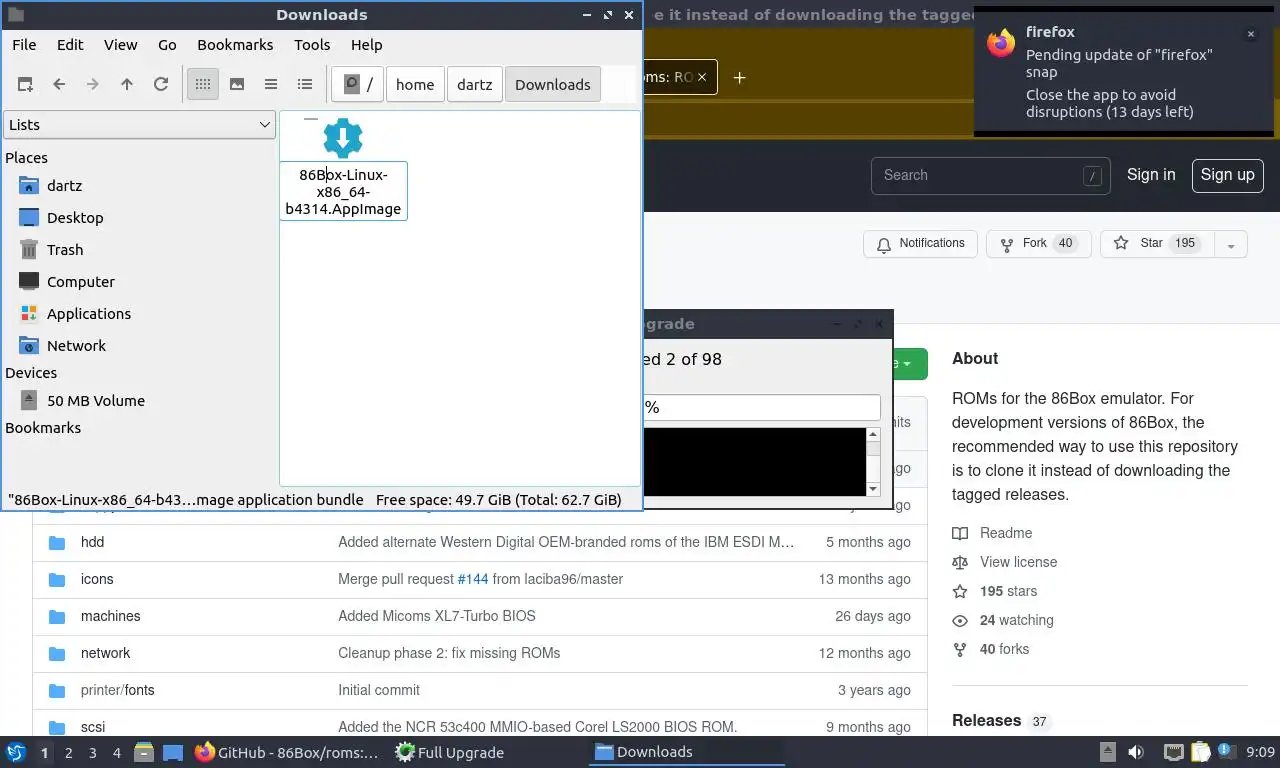Open the Edit menu
1280x768 pixels.
pos(70,44)
